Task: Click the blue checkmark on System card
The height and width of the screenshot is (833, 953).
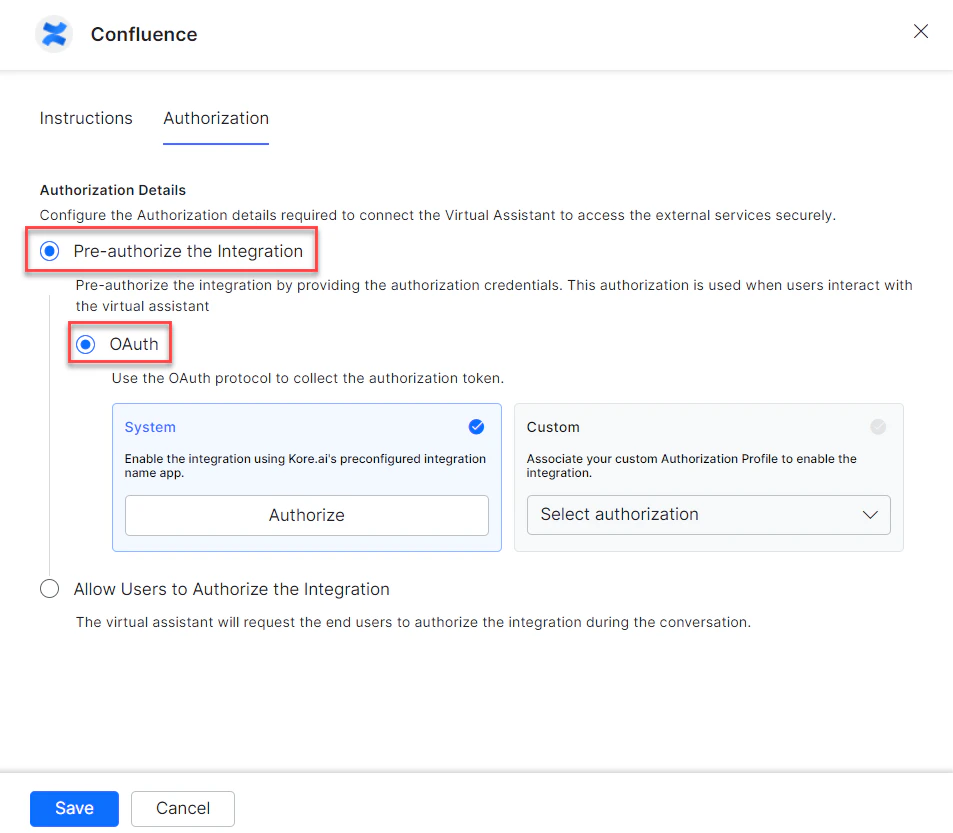Action: pos(477,427)
